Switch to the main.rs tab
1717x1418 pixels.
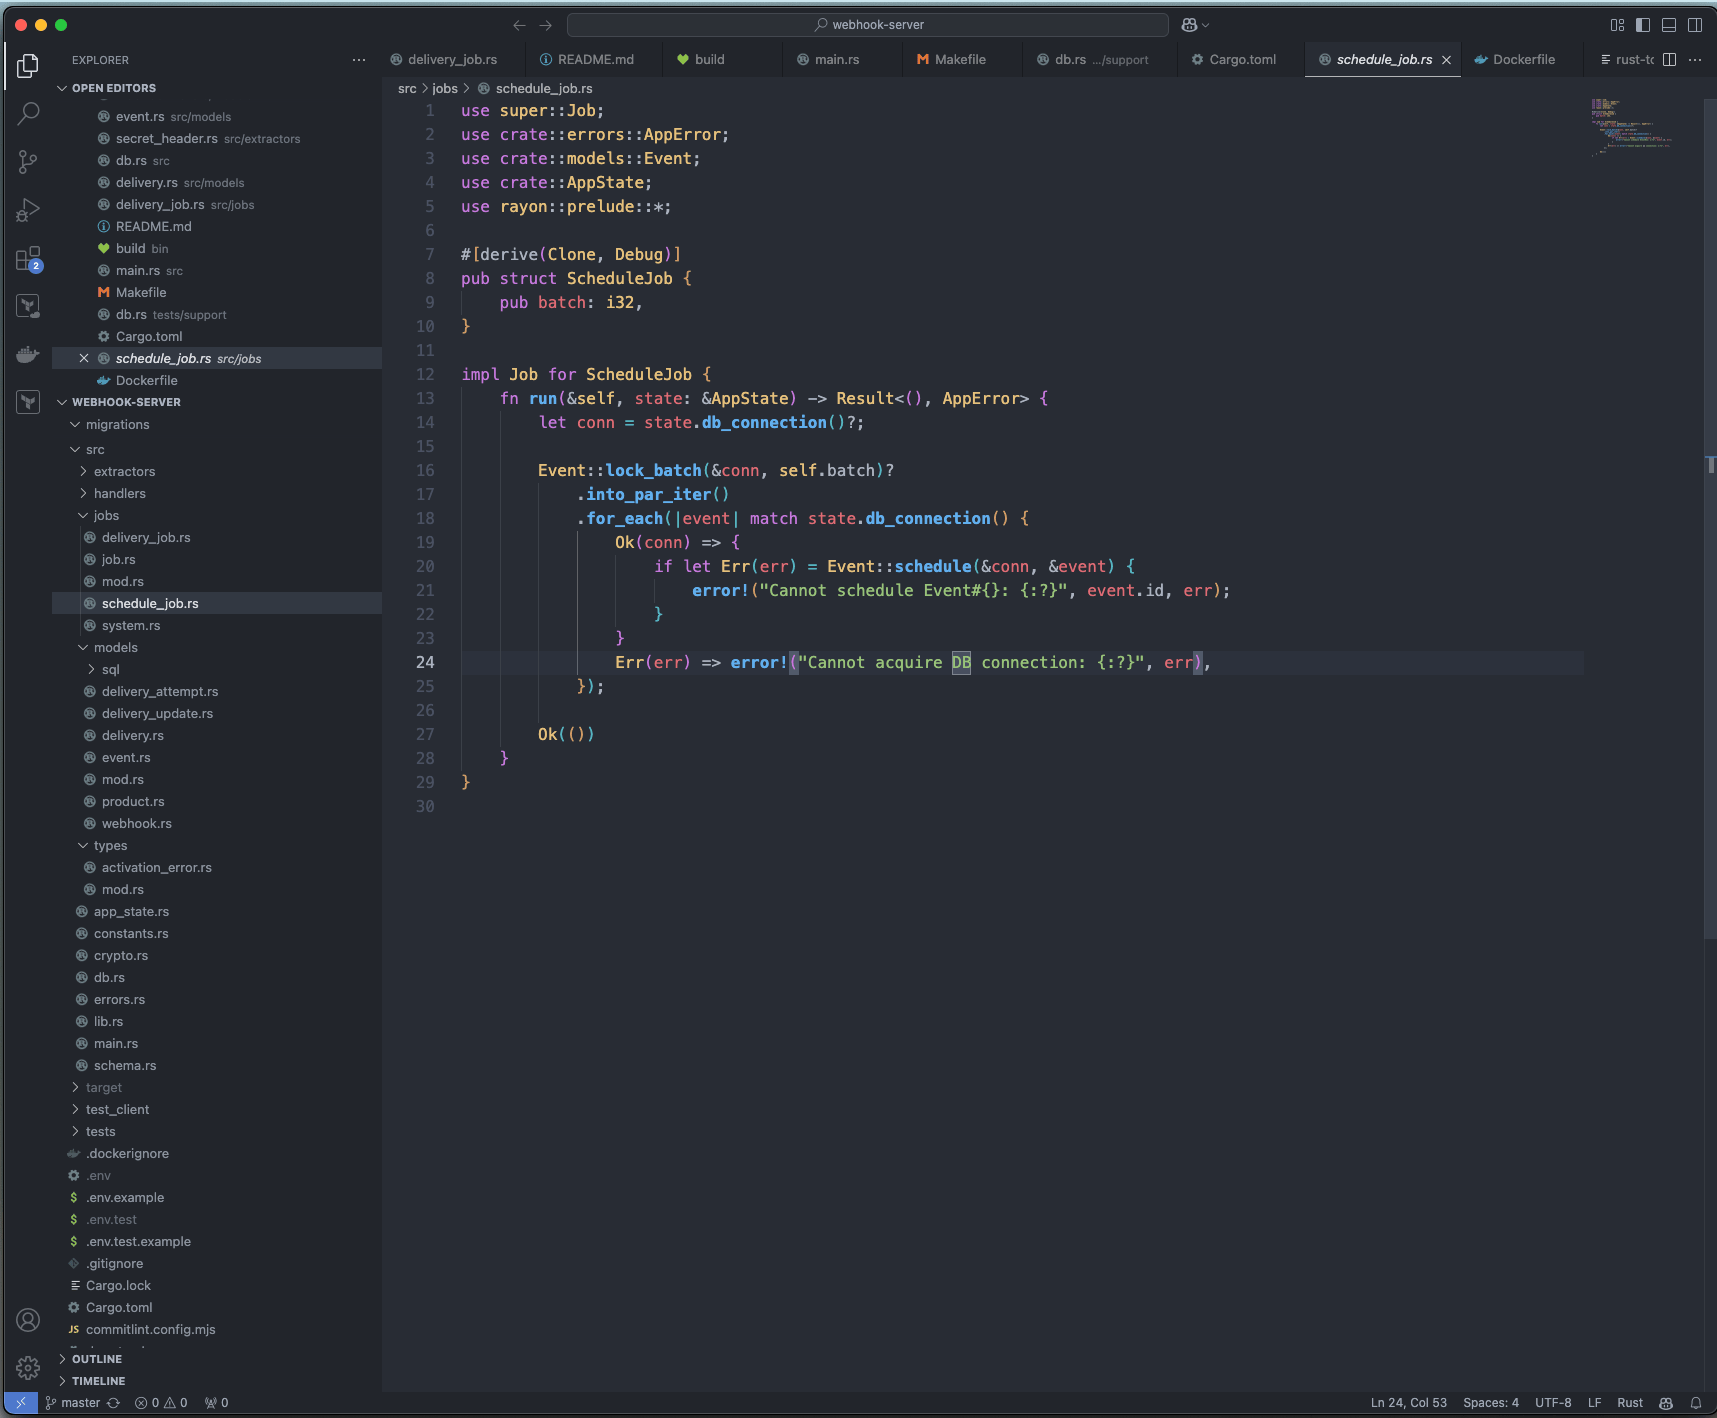[837, 59]
